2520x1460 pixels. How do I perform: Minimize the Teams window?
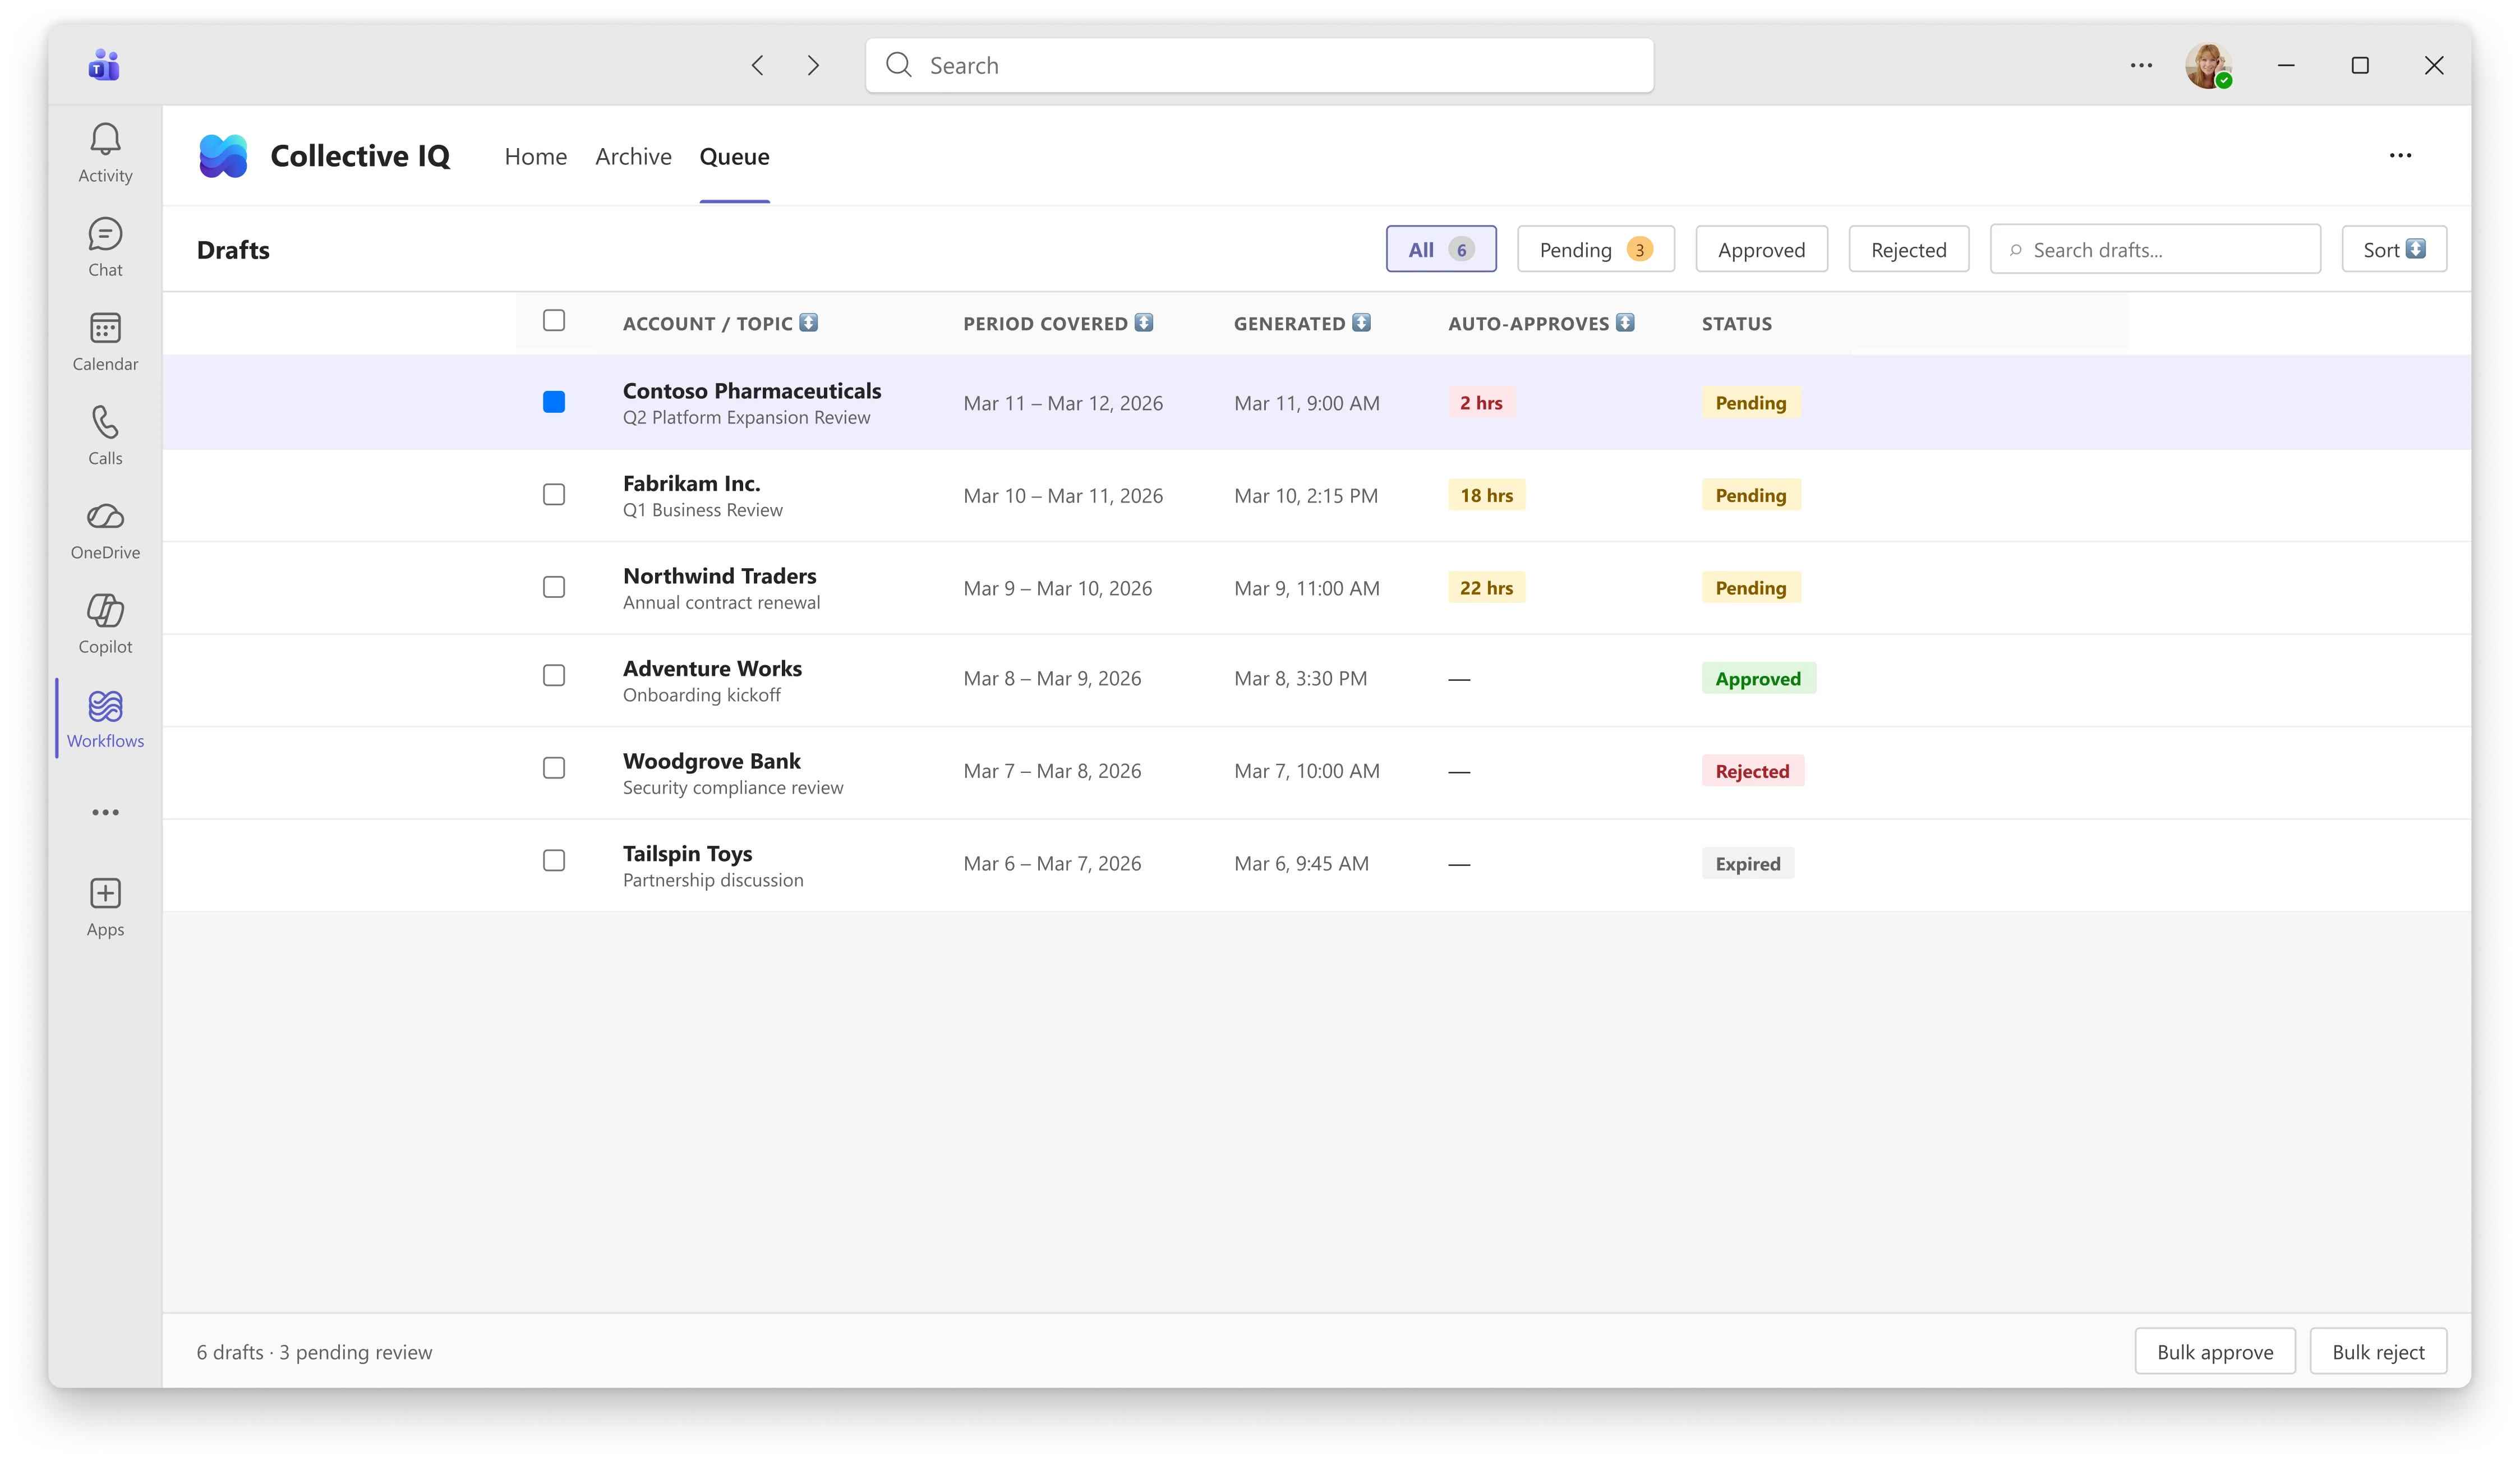[2286, 65]
